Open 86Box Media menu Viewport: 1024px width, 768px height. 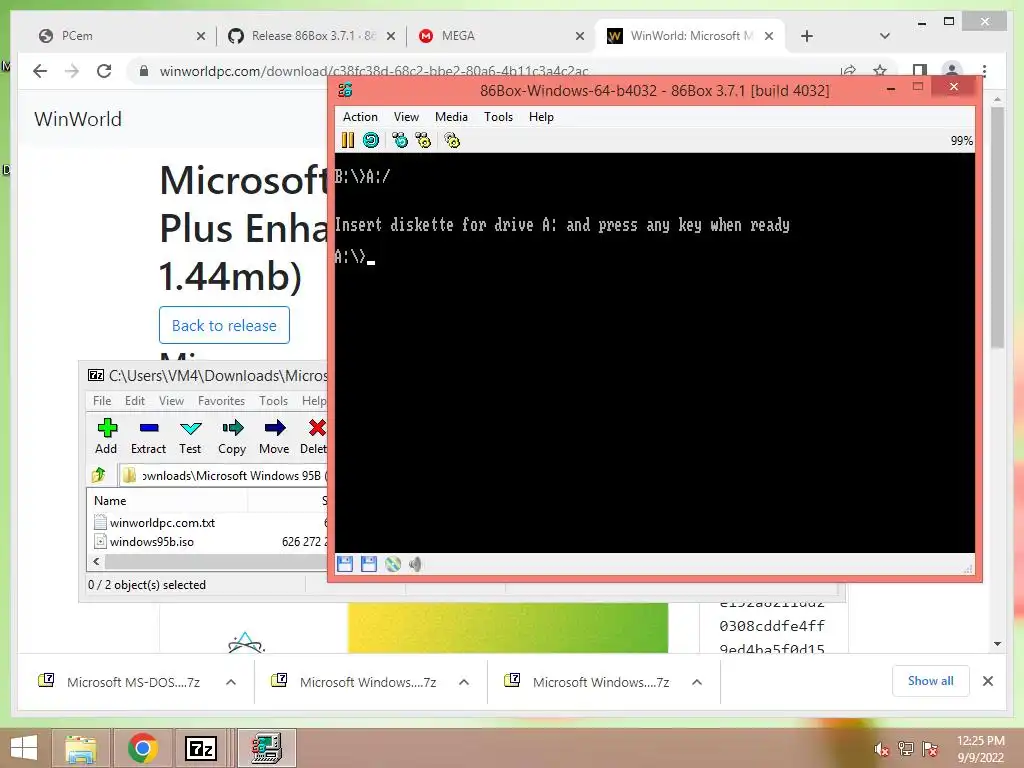pyautogui.click(x=451, y=117)
